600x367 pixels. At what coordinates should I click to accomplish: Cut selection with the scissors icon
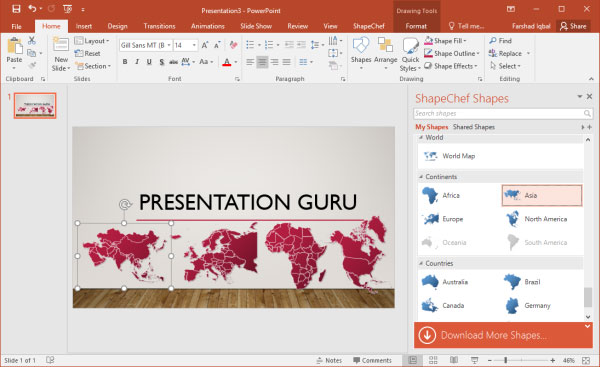click(31, 40)
